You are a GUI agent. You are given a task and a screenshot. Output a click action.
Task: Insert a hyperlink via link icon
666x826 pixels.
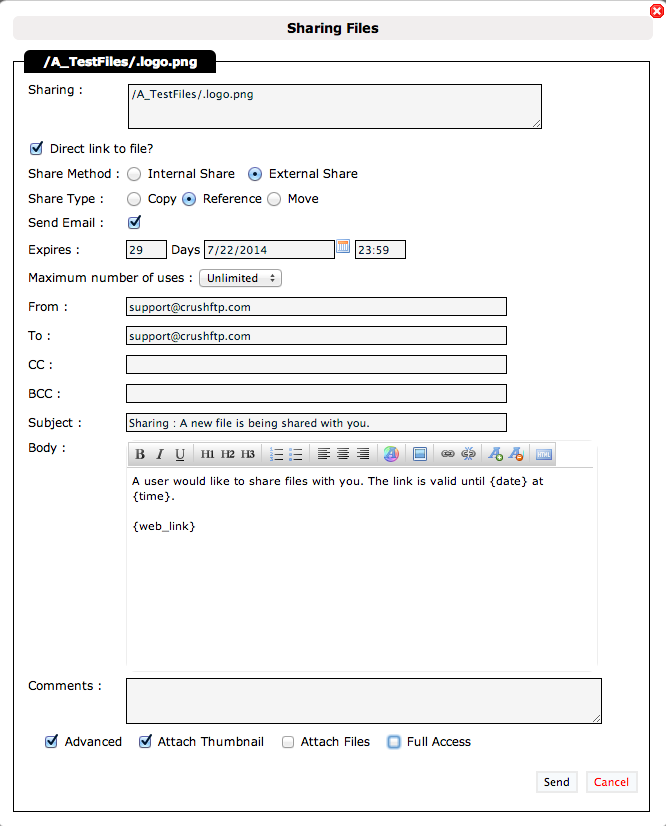[x=448, y=454]
